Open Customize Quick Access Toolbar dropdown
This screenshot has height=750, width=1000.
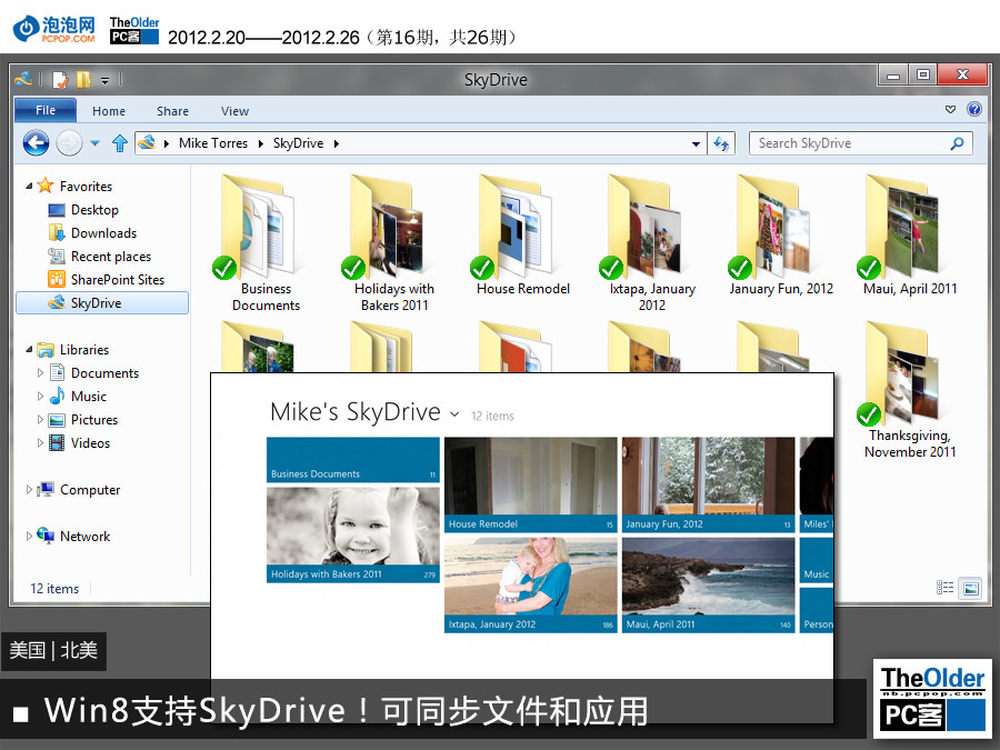(105, 80)
